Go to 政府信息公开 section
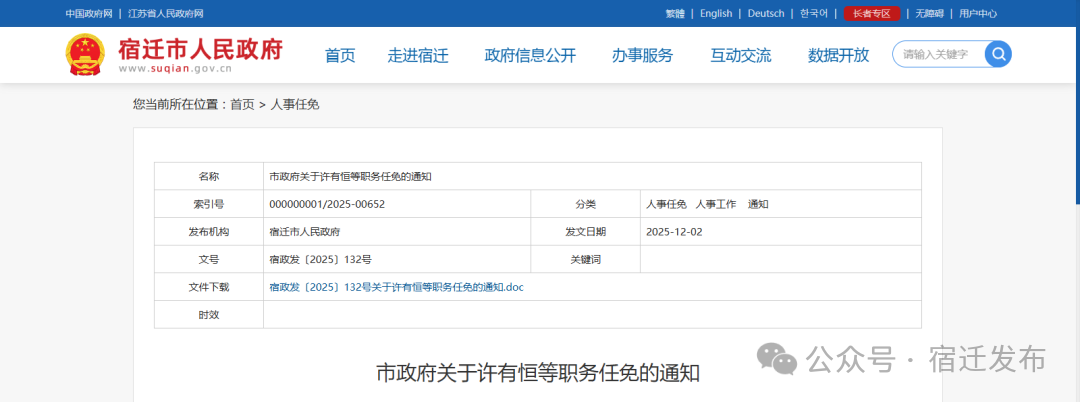 tap(530, 56)
